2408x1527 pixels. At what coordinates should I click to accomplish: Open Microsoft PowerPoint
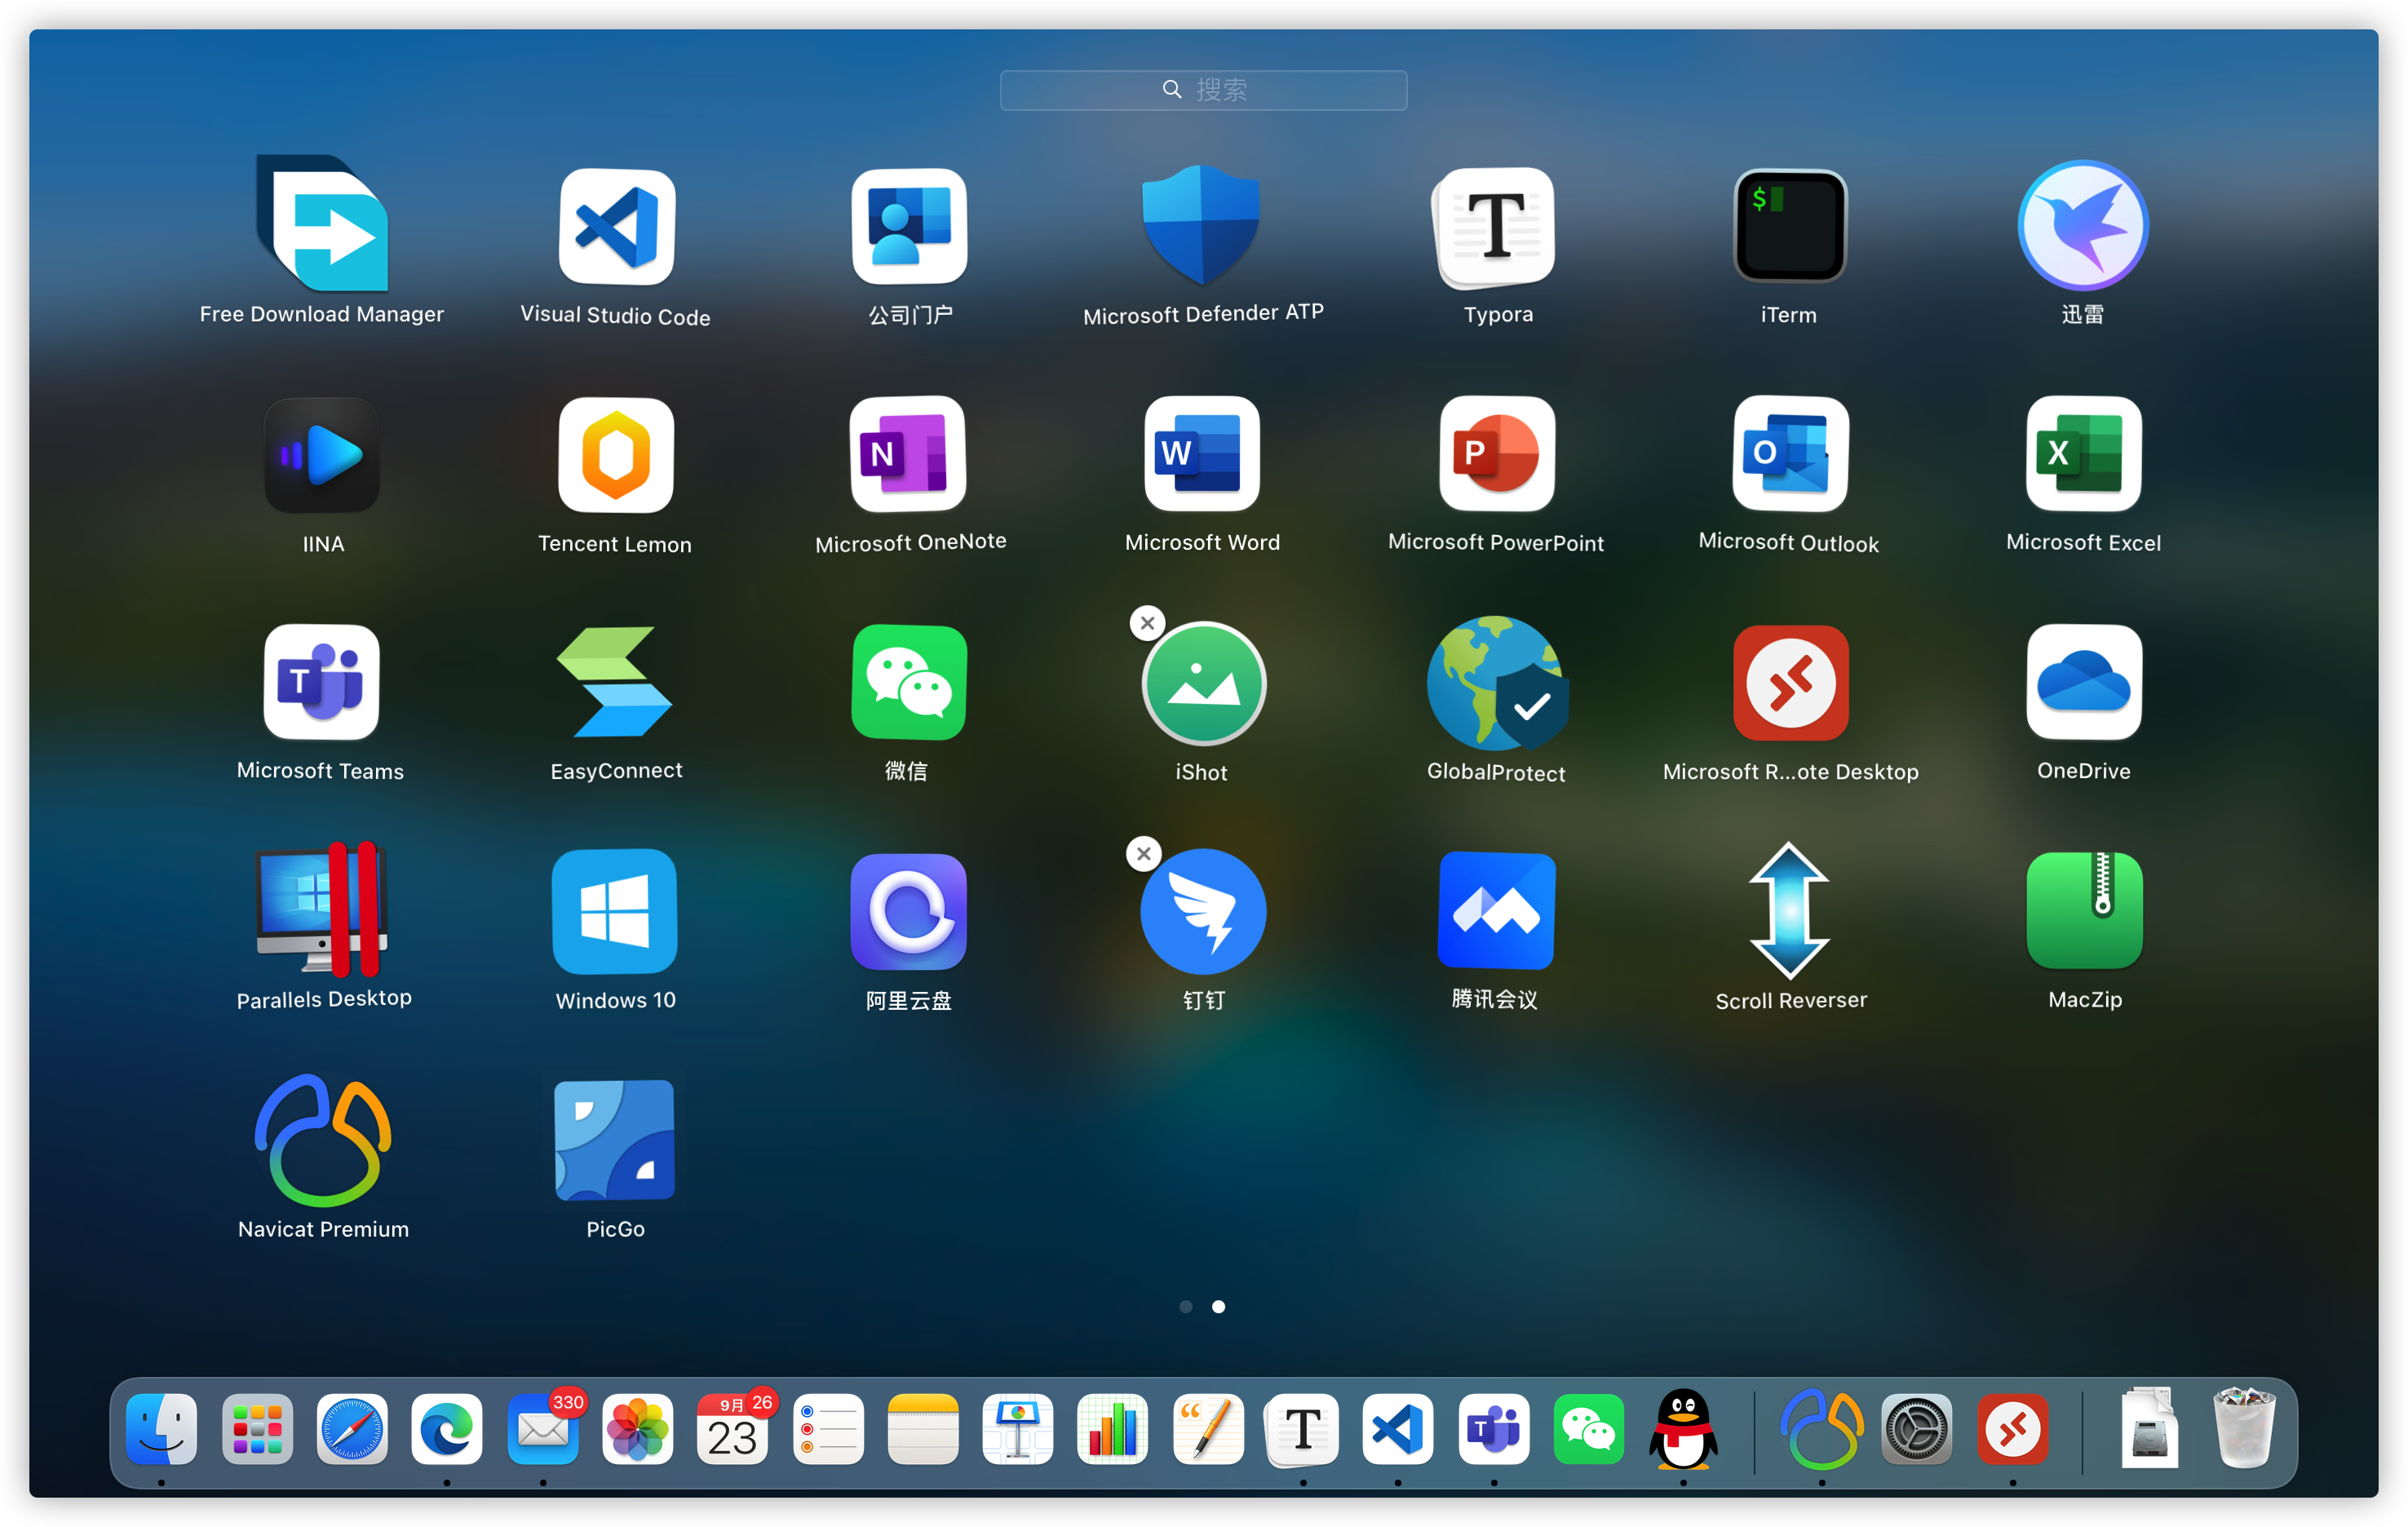pos(1496,454)
